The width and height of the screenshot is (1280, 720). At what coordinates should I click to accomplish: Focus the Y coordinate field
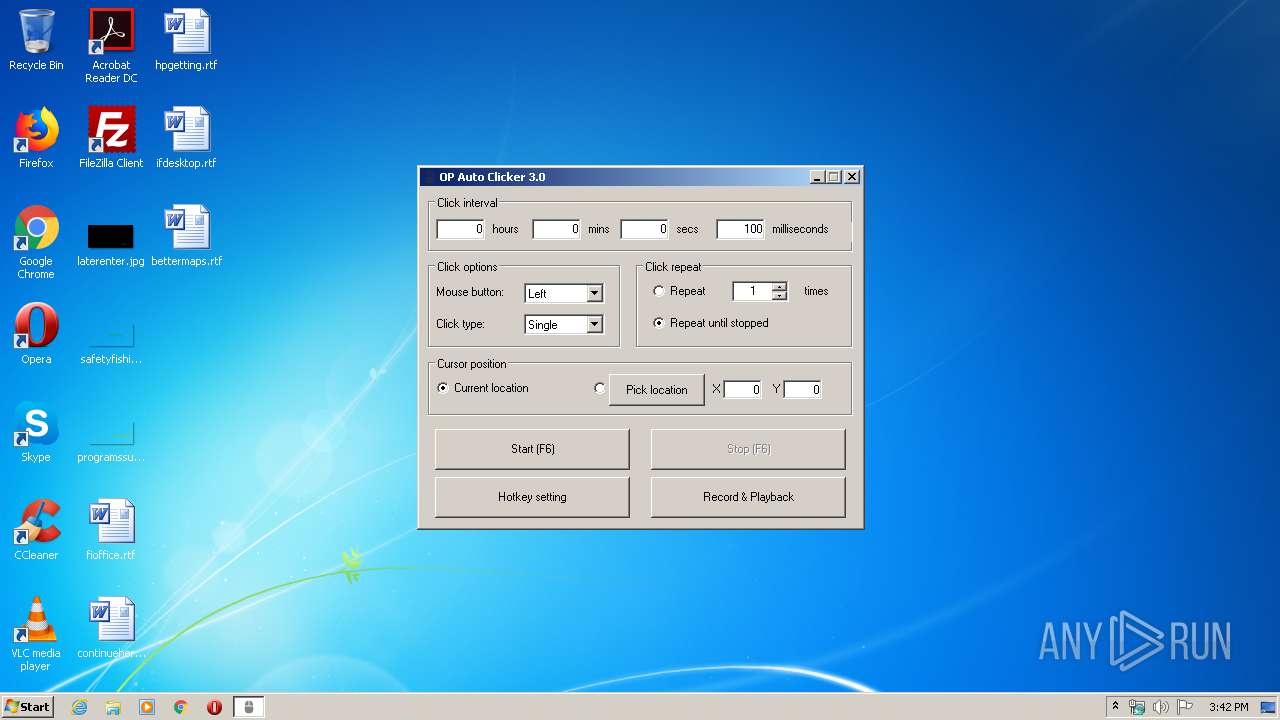coord(803,390)
